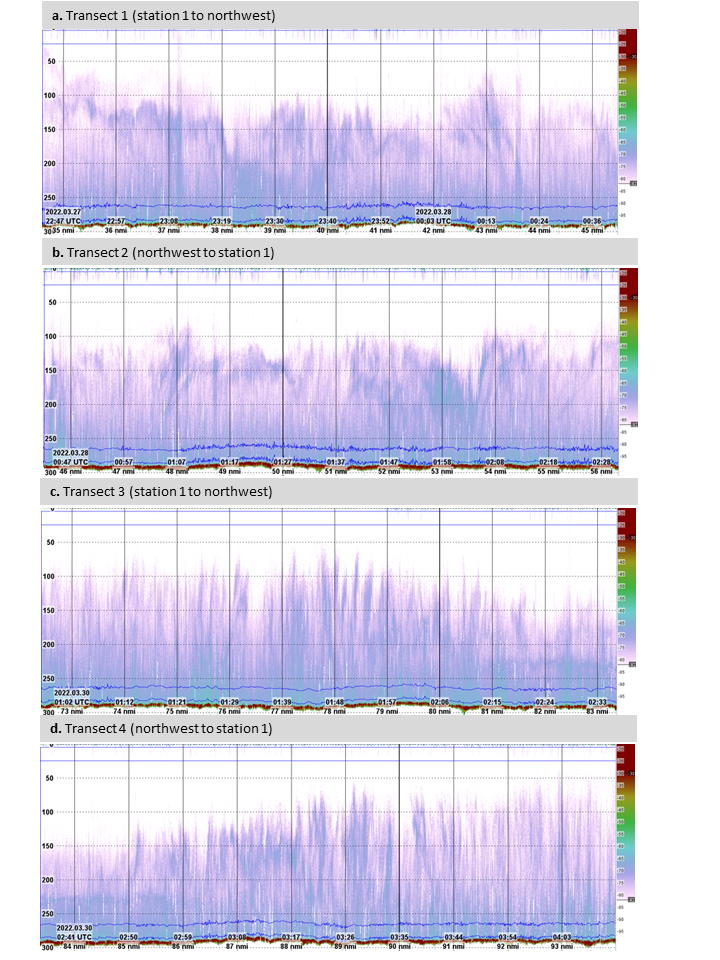This screenshot has height=960, width=720.
Task: Click the '37 nmi' distance label
Action: 169,231
